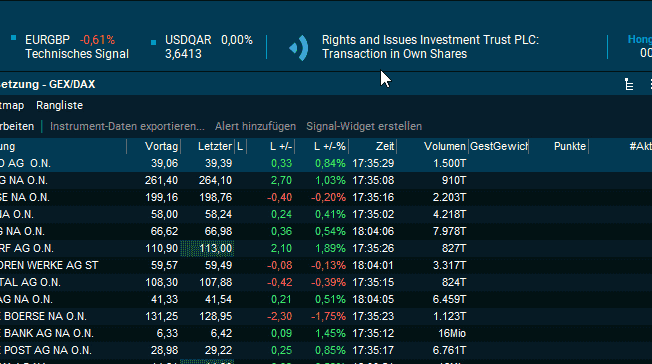Open the Rangliste tab
The image size is (652, 364).
[59, 105]
